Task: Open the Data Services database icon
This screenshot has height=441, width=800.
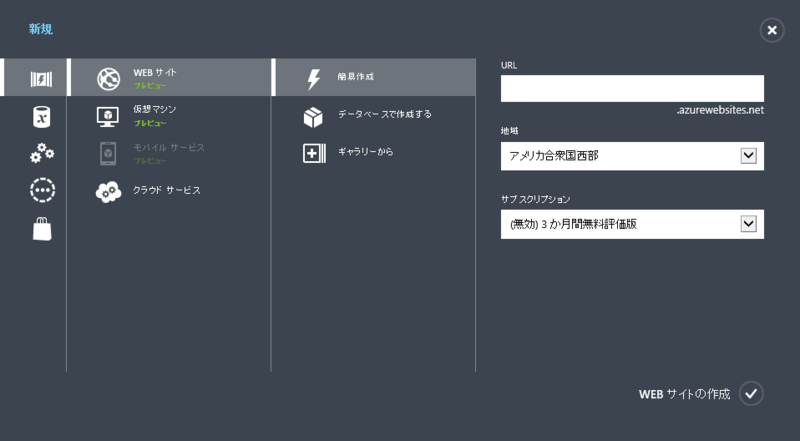Action: [x=41, y=117]
